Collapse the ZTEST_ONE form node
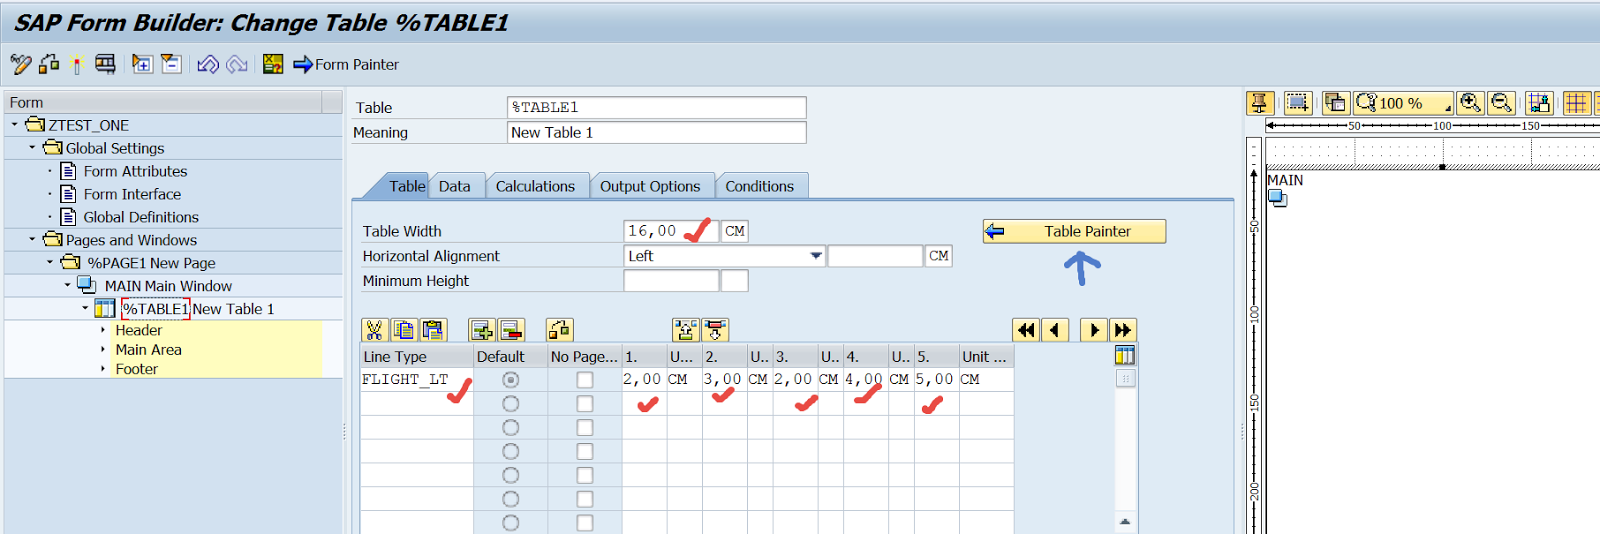Image resolution: width=1600 pixels, height=534 pixels. coord(15,125)
